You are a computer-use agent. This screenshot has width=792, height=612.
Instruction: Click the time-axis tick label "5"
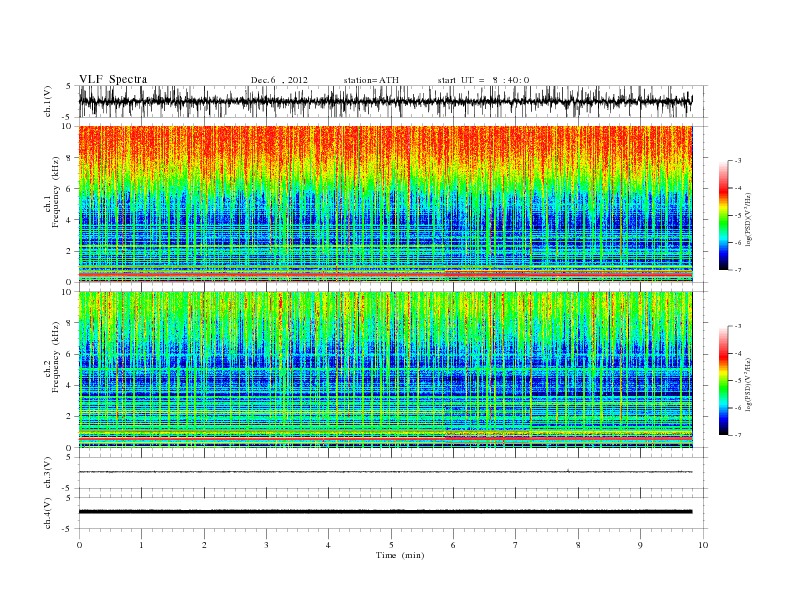click(391, 545)
